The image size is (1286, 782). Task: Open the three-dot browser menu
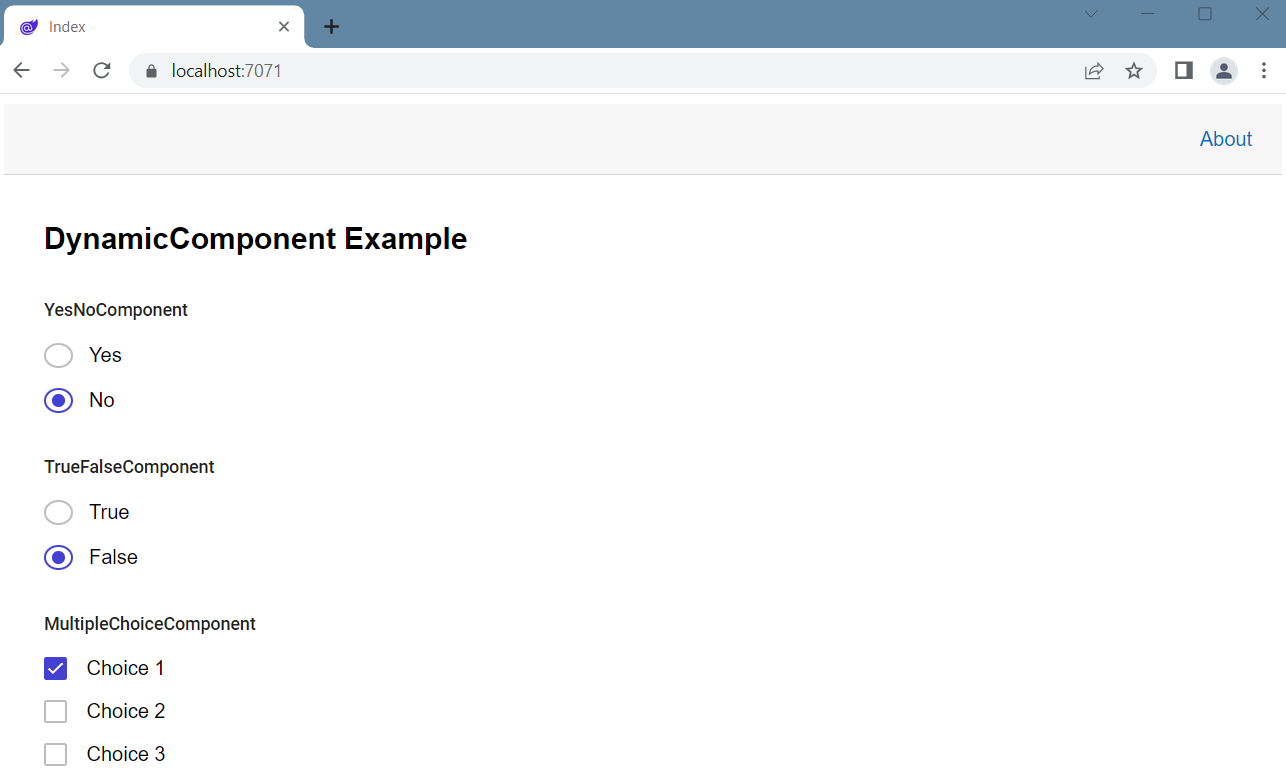pos(1264,70)
